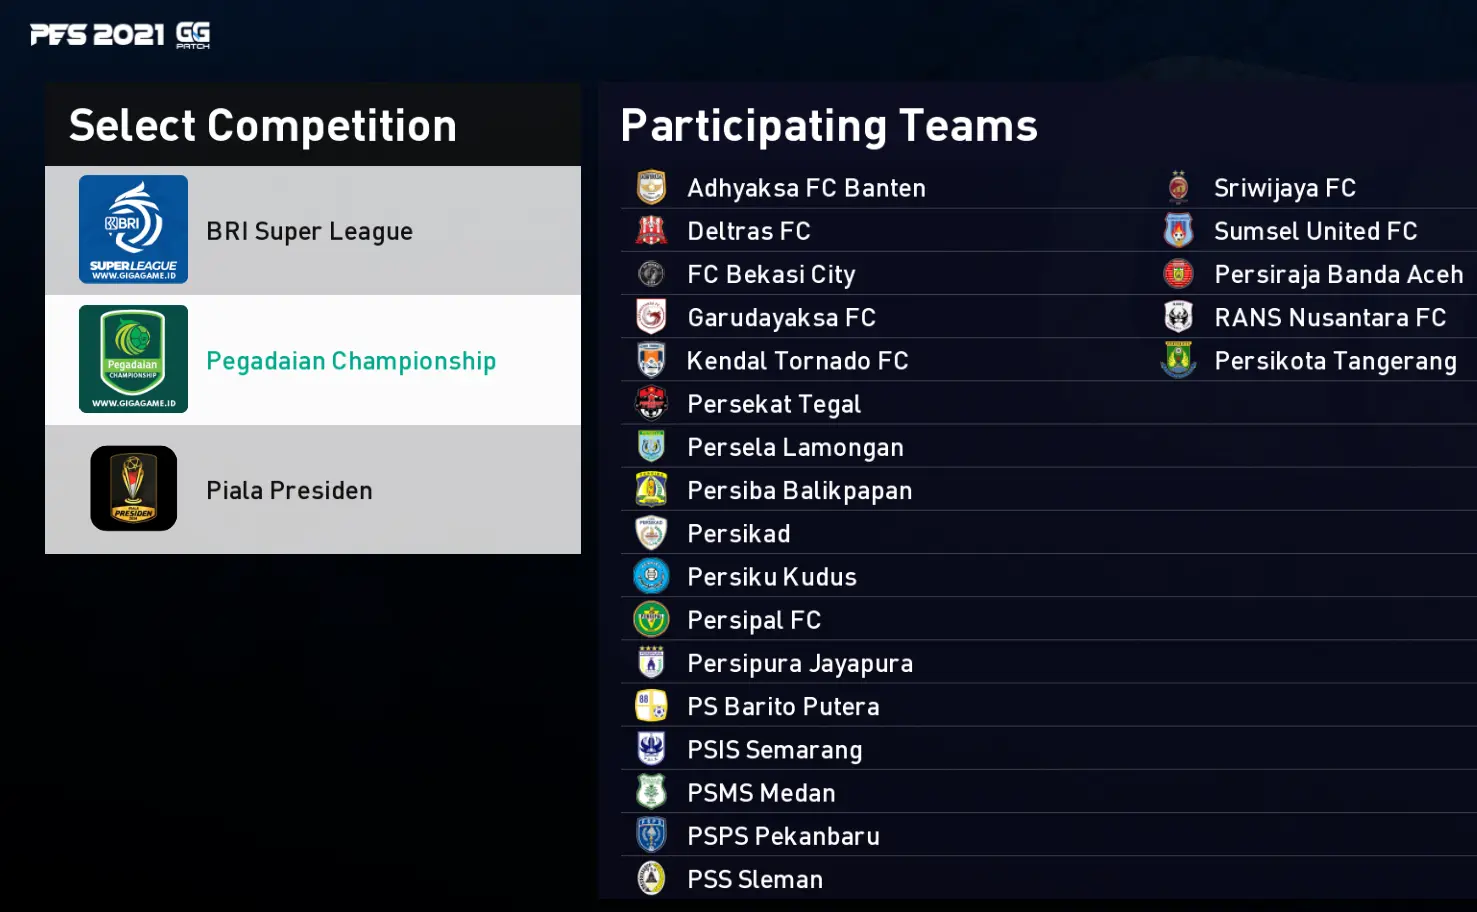Click the Persipura Jayapura crest

(x=650, y=662)
